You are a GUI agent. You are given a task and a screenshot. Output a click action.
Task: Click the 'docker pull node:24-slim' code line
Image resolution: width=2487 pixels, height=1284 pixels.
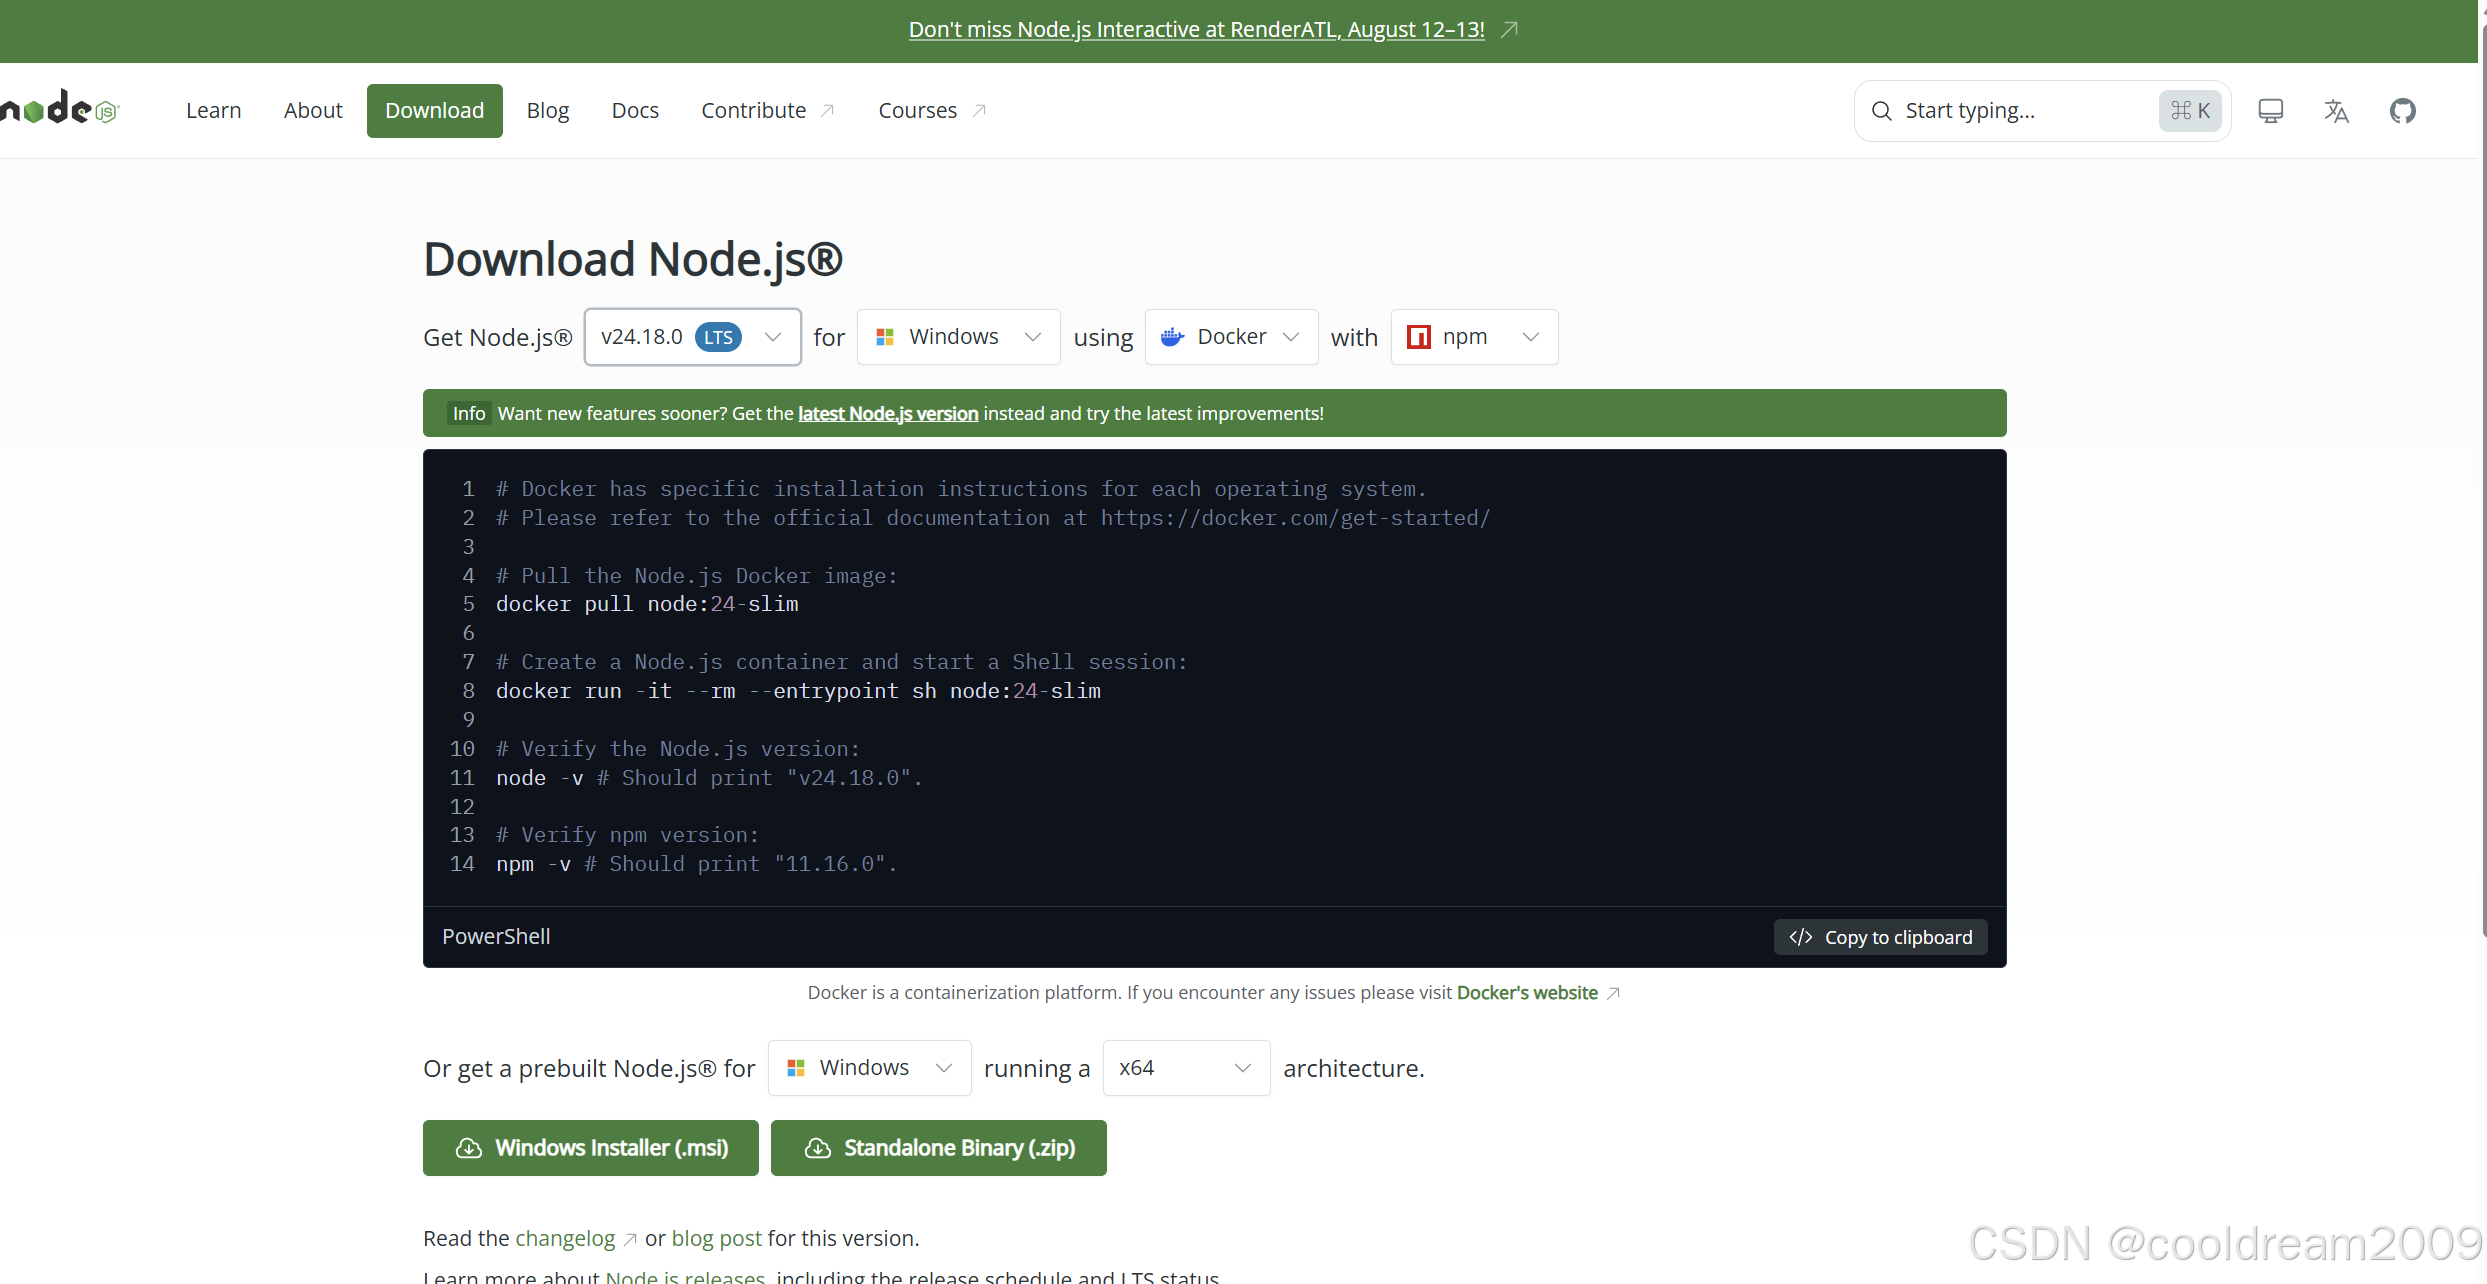[x=647, y=604]
